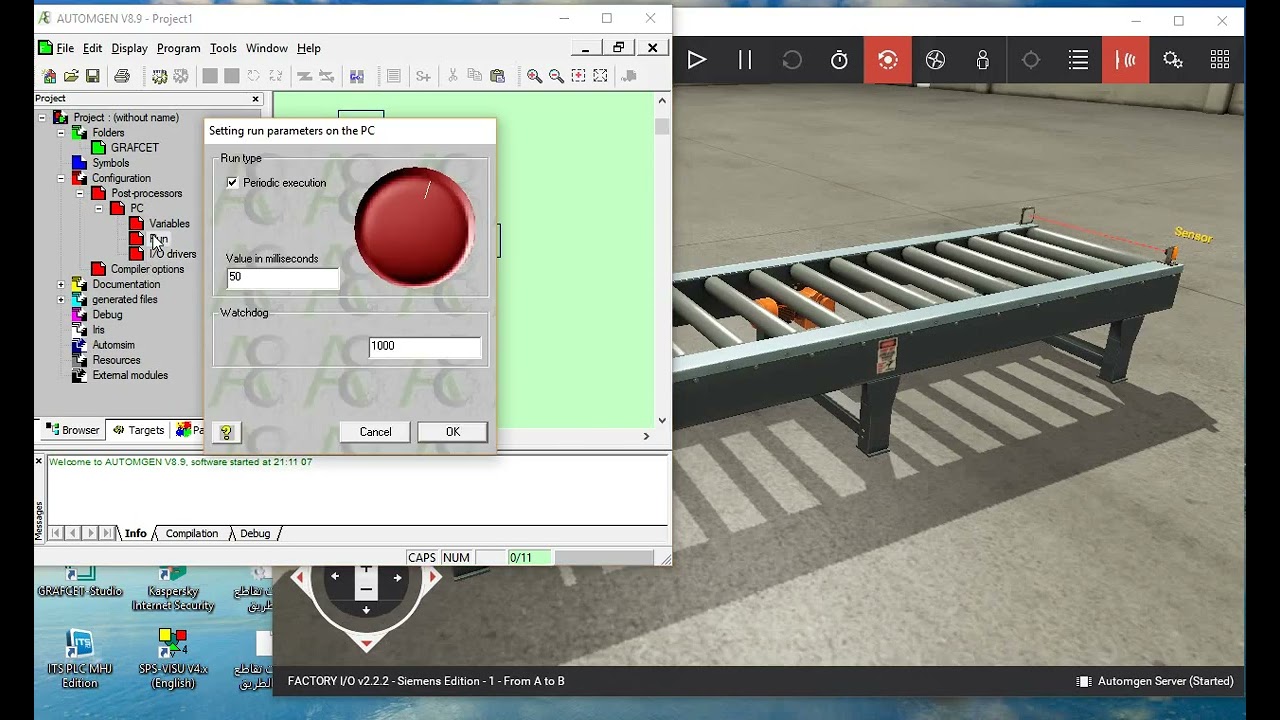This screenshot has height=720, width=1280.
Task: Select the GRAFCET folder in the tree
Action: pyautogui.click(x=134, y=148)
